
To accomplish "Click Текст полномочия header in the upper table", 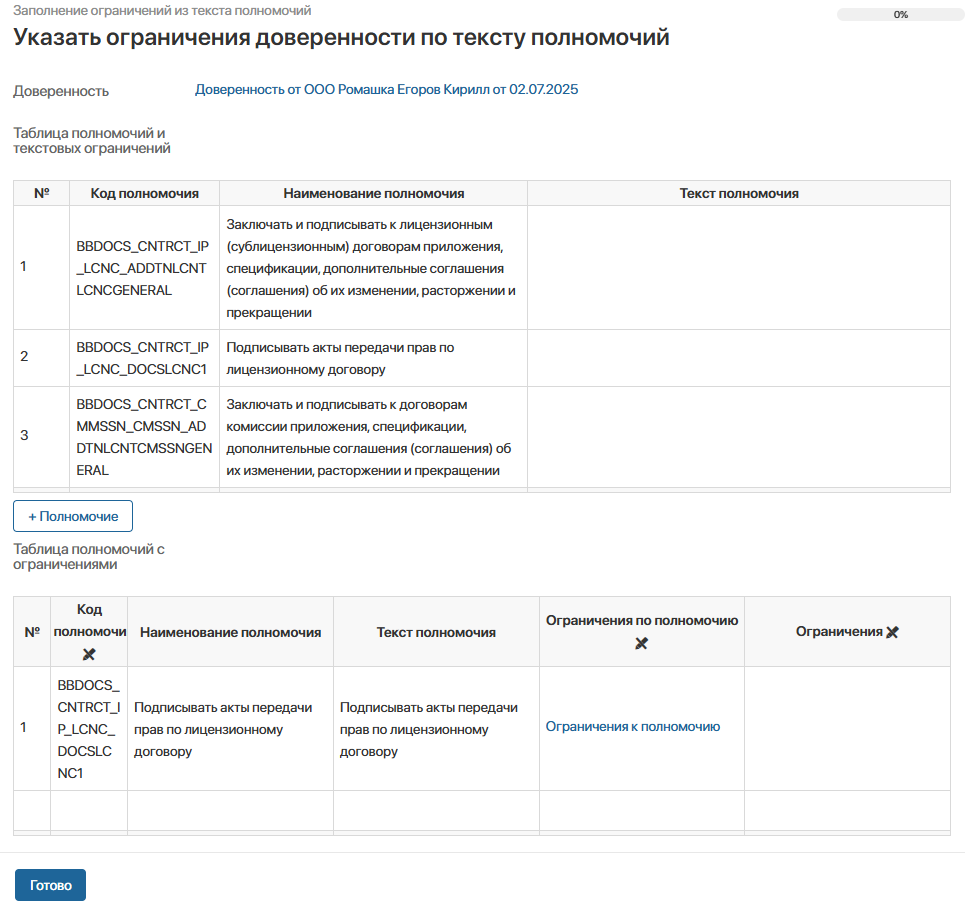I will click(738, 193).
